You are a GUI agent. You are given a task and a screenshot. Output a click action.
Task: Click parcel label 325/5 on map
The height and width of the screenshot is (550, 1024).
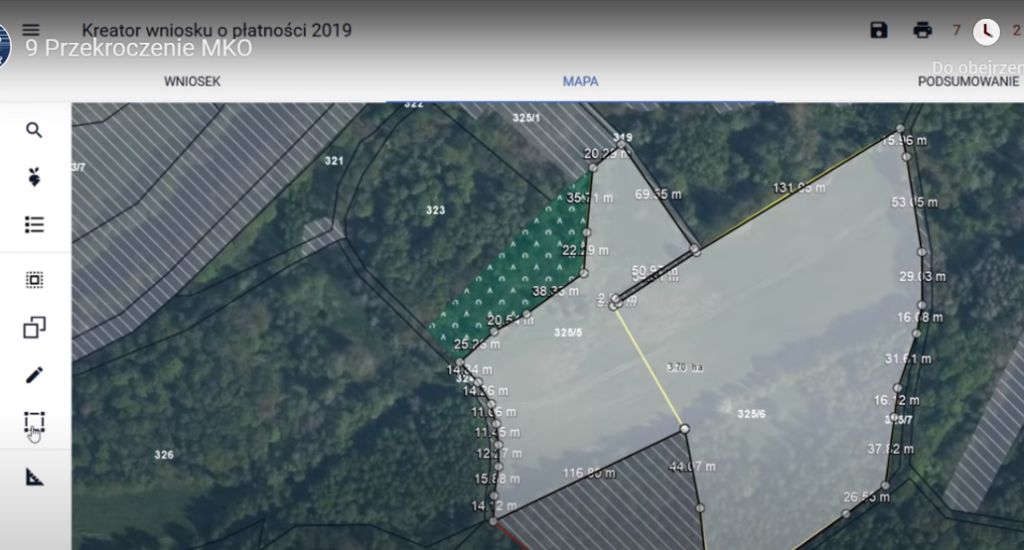coord(568,332)
